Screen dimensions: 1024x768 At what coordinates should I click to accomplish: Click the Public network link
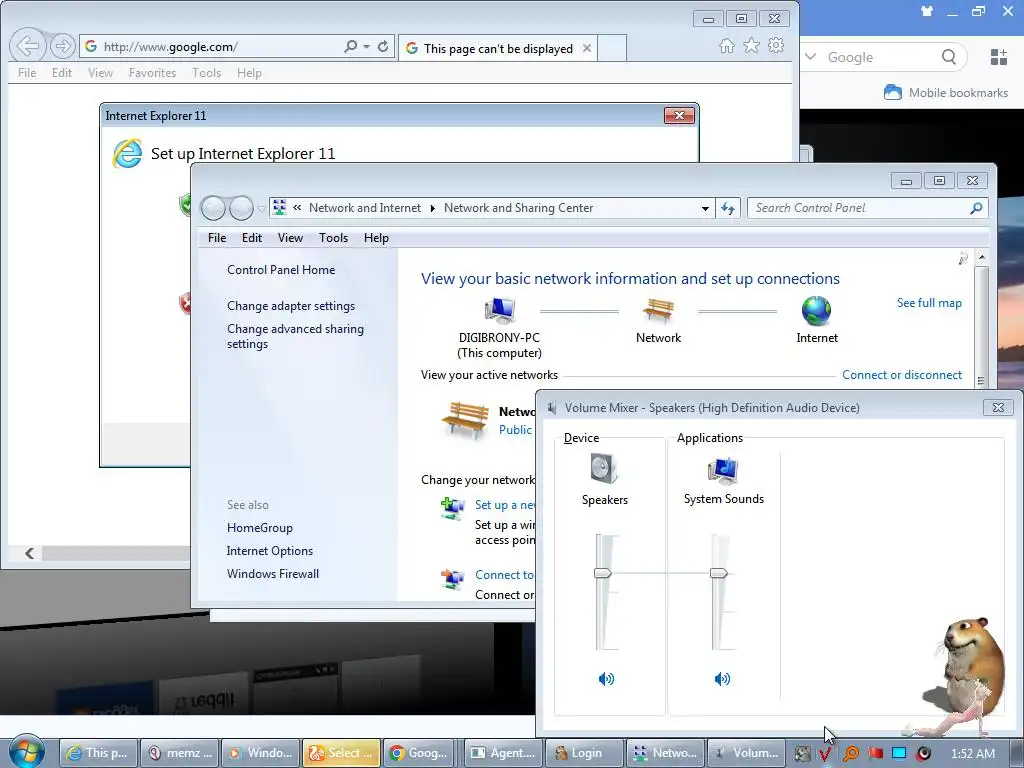(x=515, y=430)
